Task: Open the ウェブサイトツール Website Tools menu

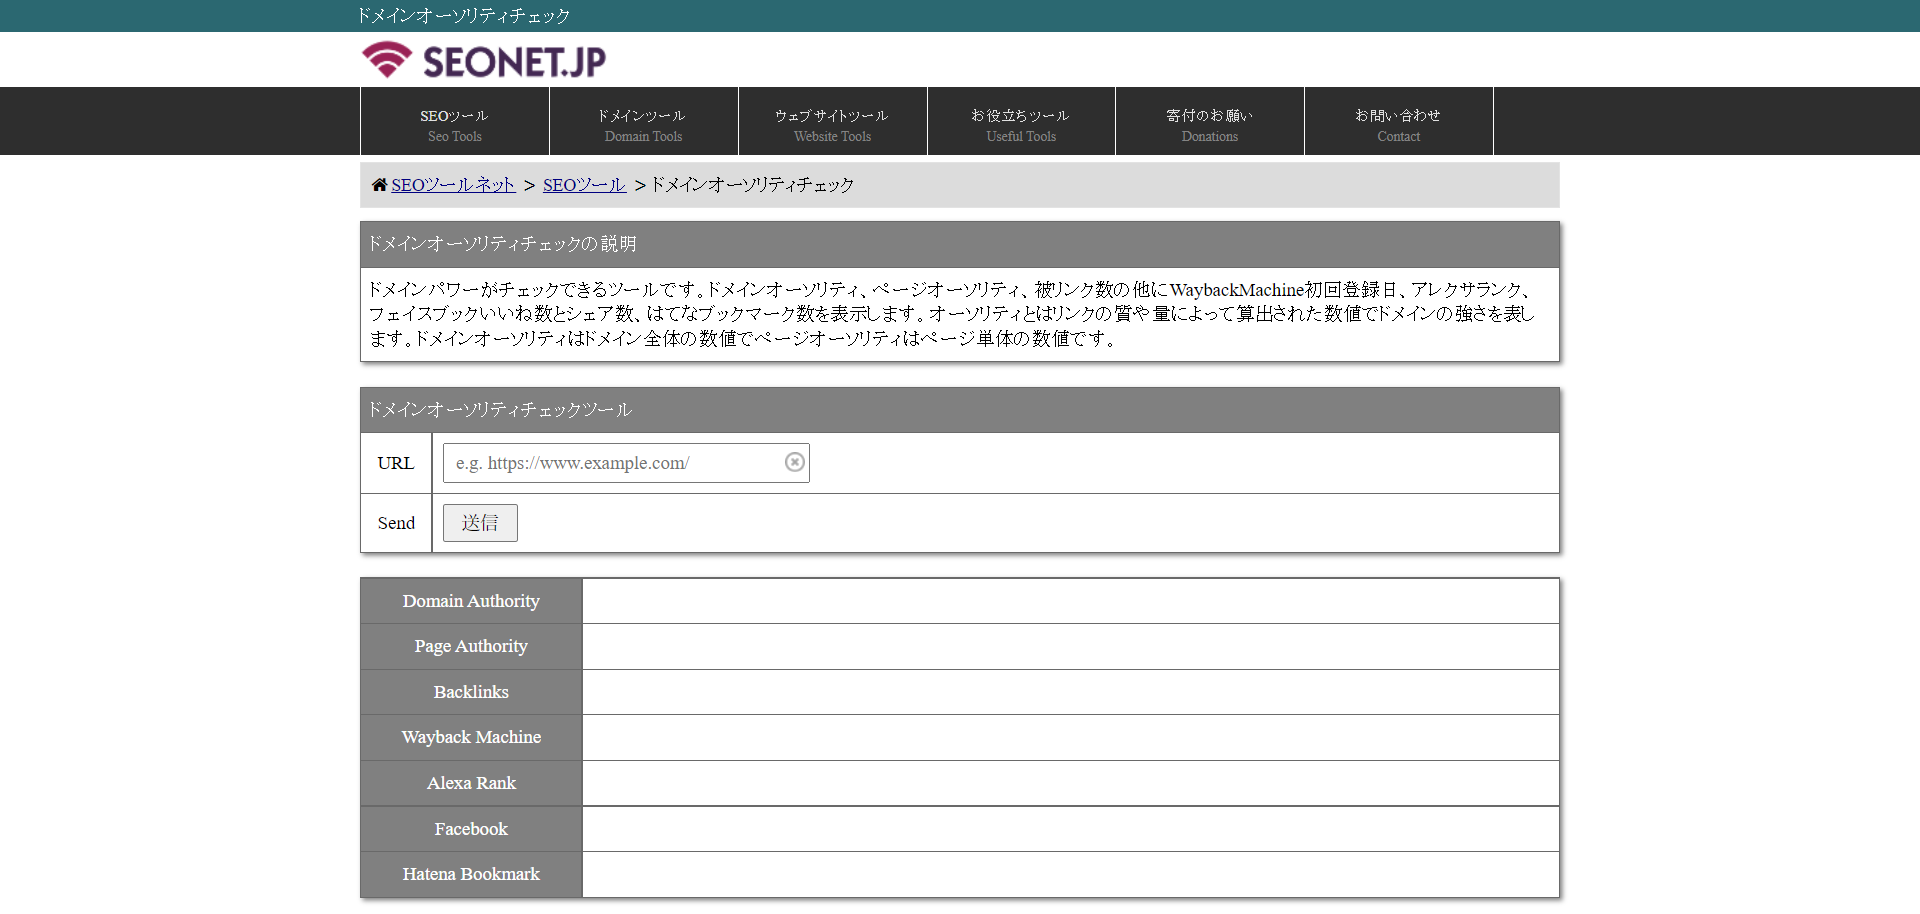Action: pos(832,121)
